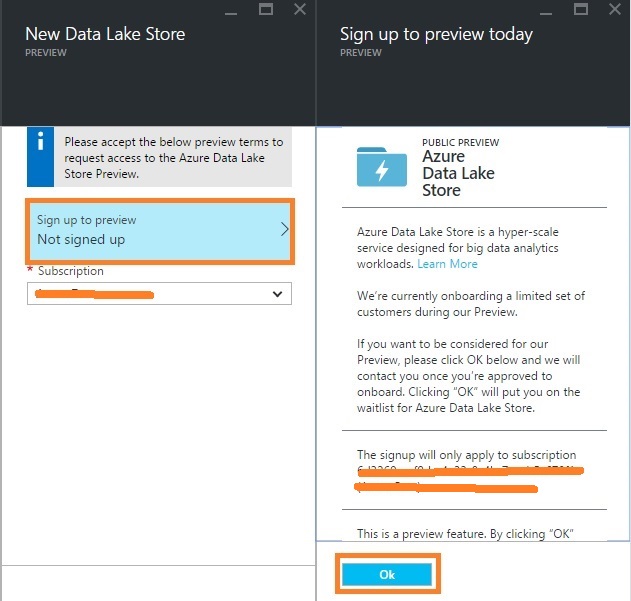Click the Sign up to preview today title

(x=436, y=34)
